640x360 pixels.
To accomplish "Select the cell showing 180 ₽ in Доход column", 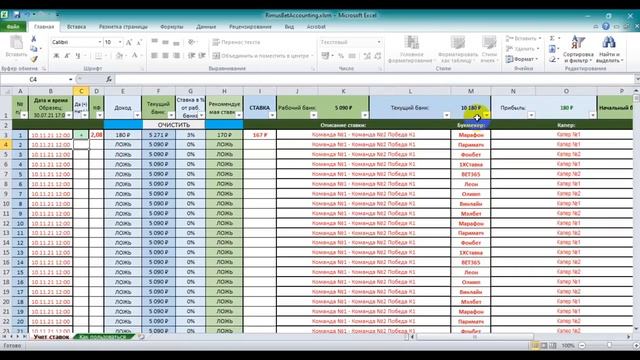I will pyautogui.click(x=122, y=135).
